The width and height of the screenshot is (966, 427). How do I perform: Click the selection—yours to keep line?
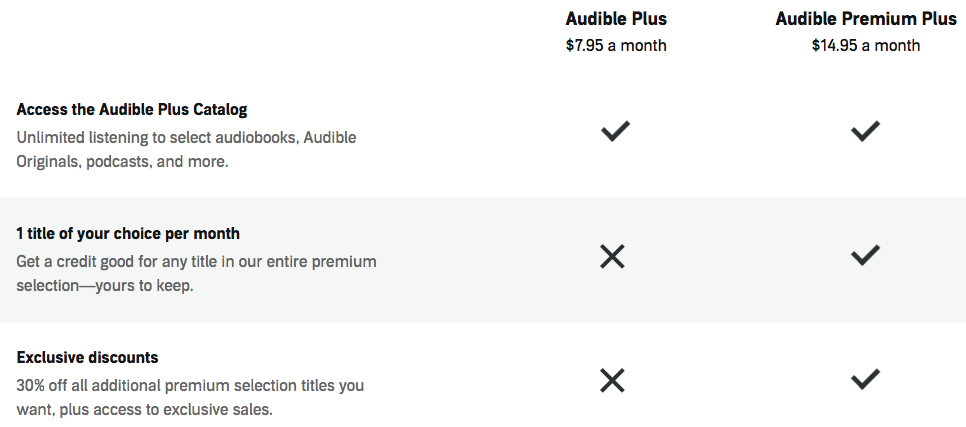click(x=105, y=286)
